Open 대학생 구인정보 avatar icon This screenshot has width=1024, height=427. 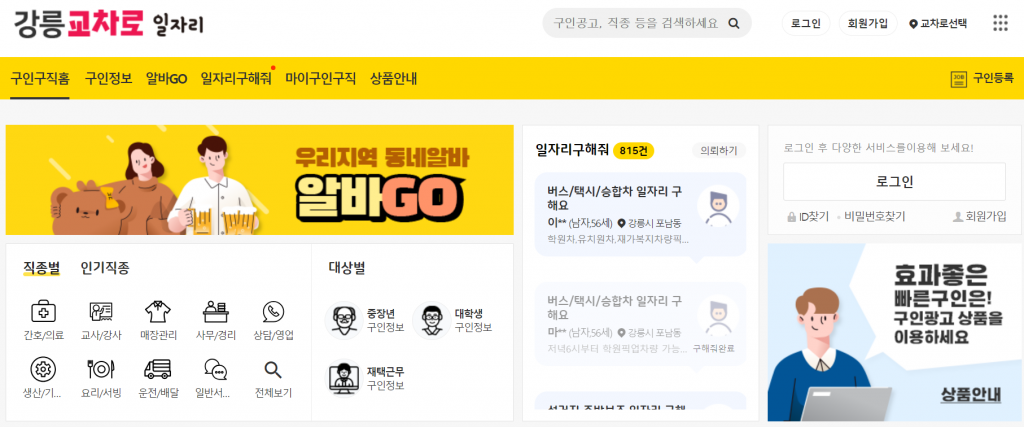tap(431, 320)
